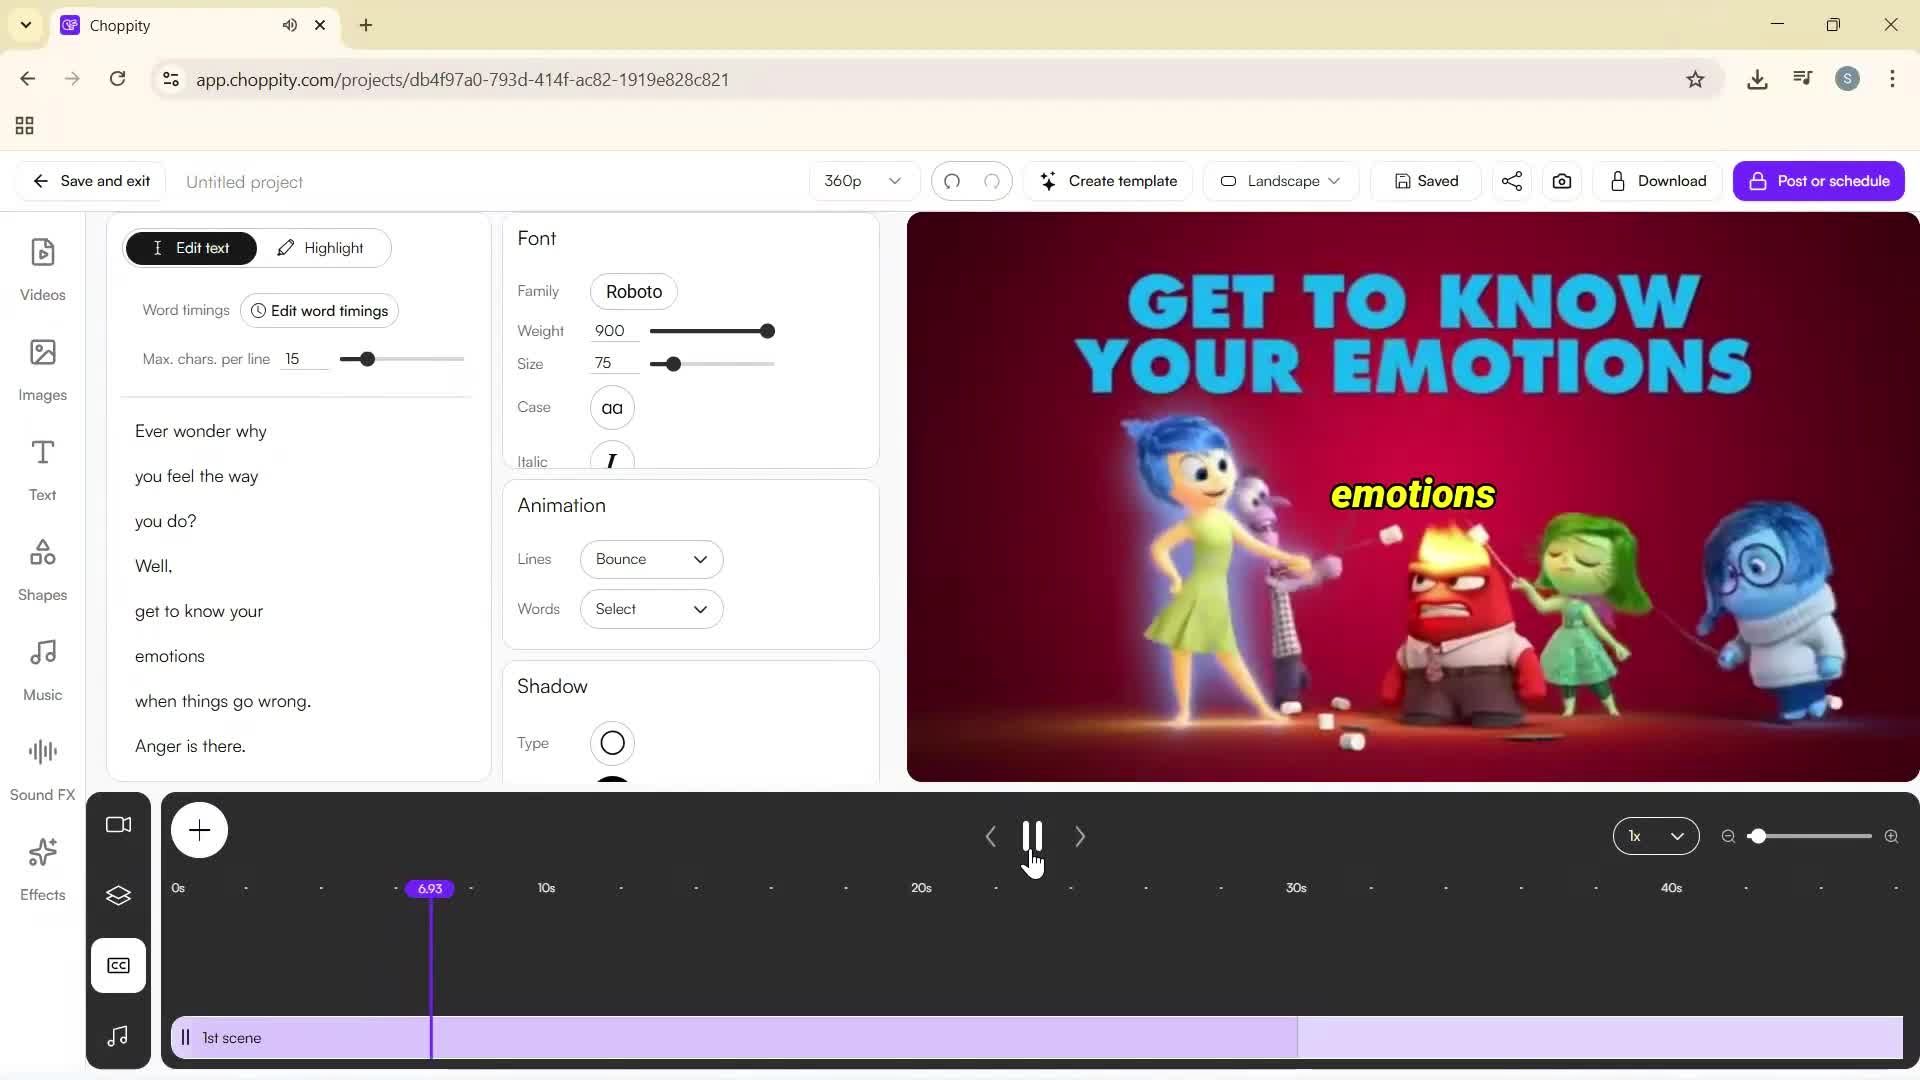Click the Create template button
Viewport: 1920px width, 1080px height.
coord(1109,181)
